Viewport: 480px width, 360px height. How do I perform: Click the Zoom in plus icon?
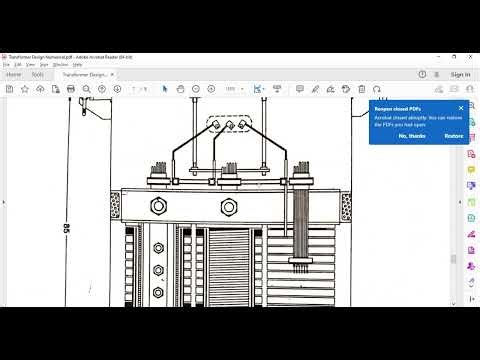point(211,89)
